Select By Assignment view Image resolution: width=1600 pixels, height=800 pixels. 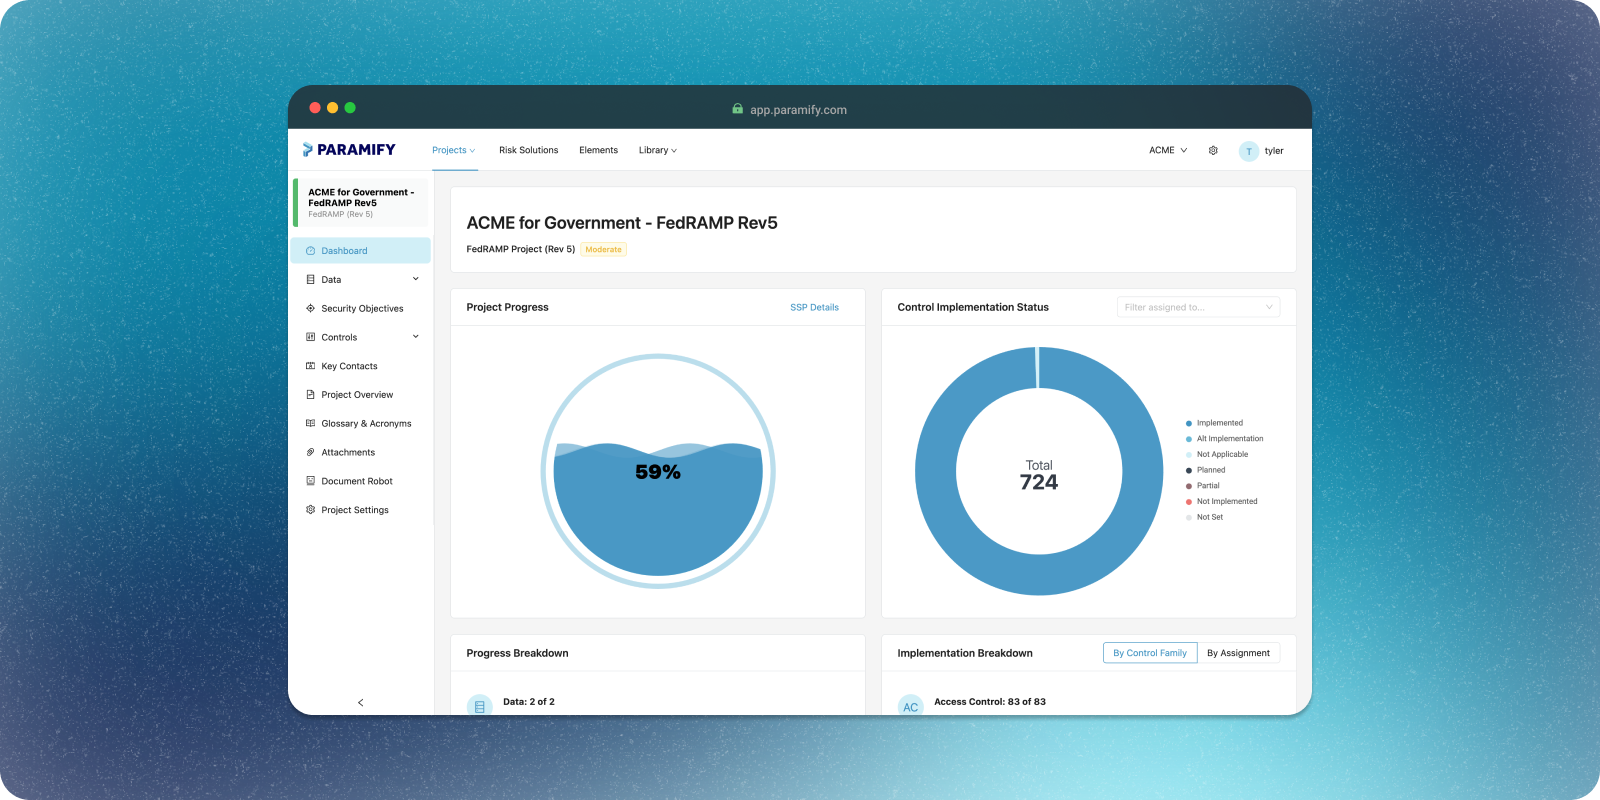coord(1238,653)
